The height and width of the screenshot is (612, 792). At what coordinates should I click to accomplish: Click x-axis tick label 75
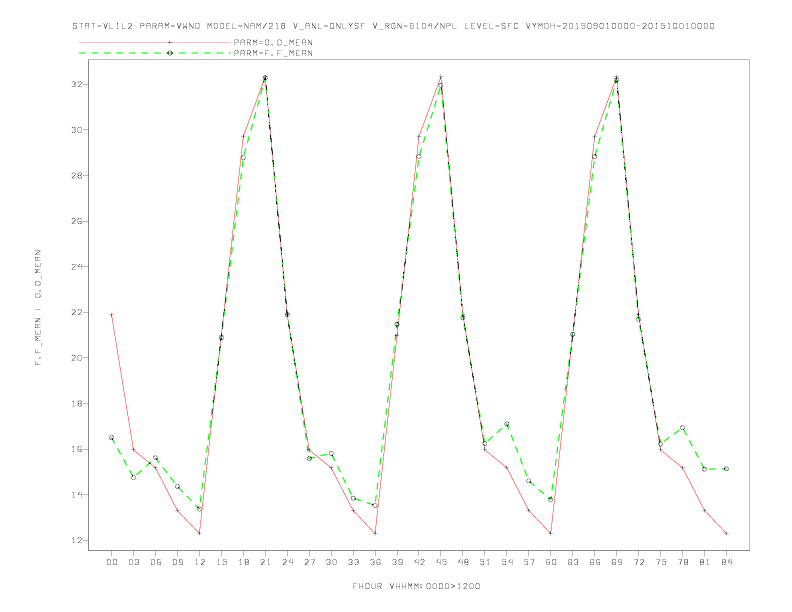[661, 562]
